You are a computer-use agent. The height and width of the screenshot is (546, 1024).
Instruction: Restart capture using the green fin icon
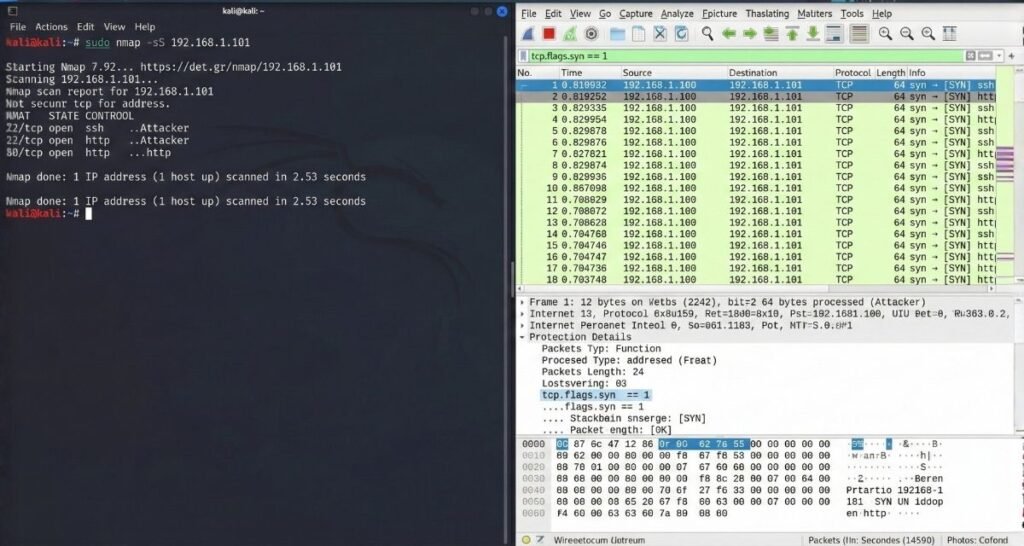570,34
